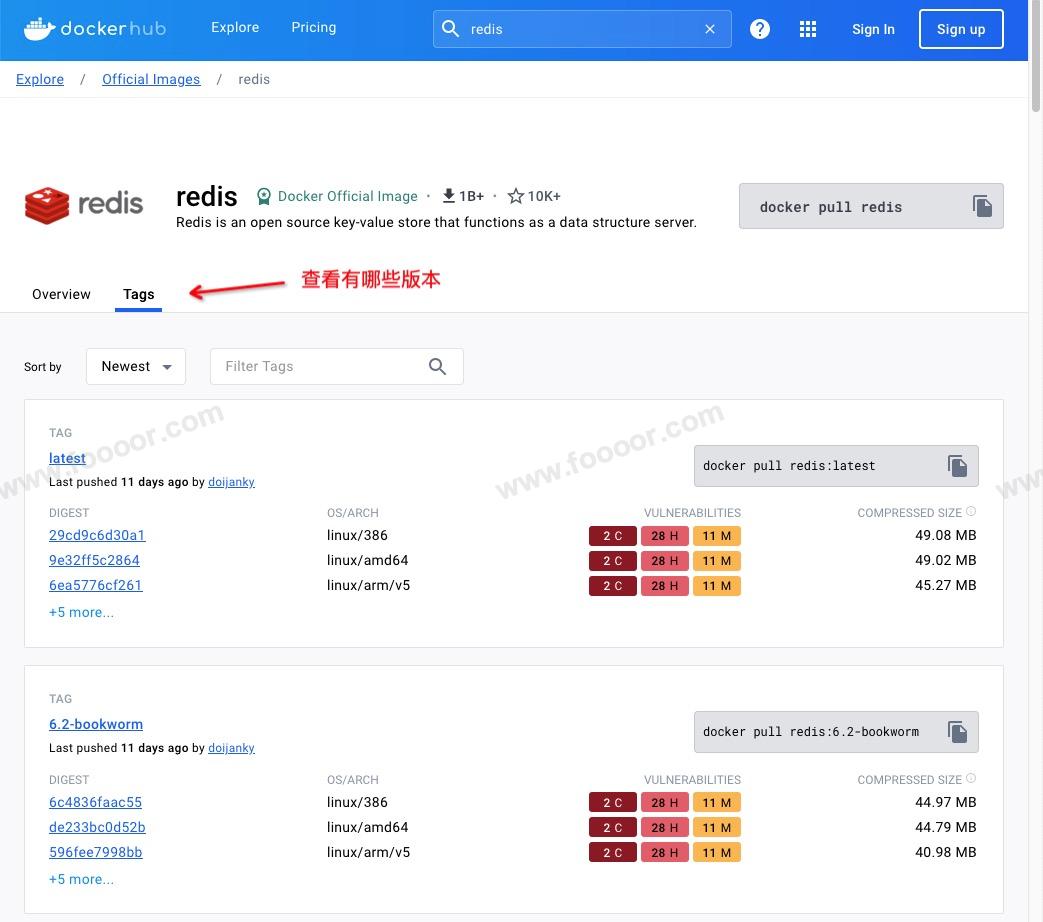The width and height of the screenshot is (1043, 922).
Task: Open the help question mark icon
Action: tap(760, 29)
